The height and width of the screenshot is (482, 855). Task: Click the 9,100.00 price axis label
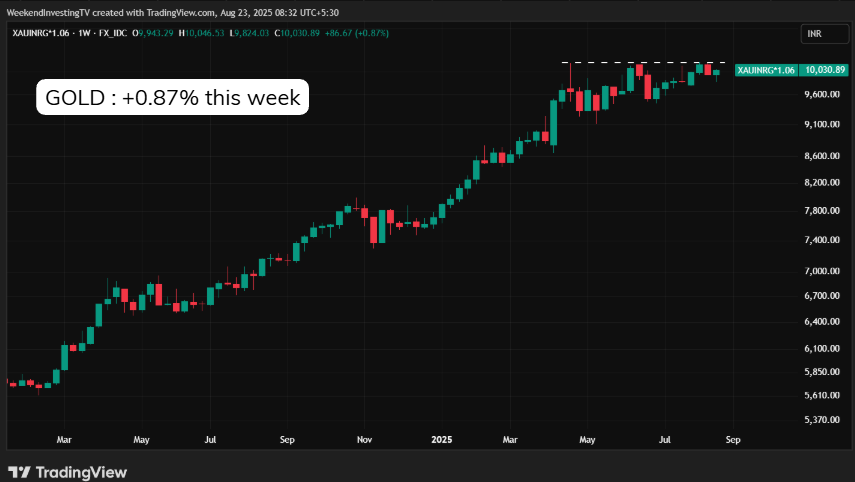tap(822, 124)
